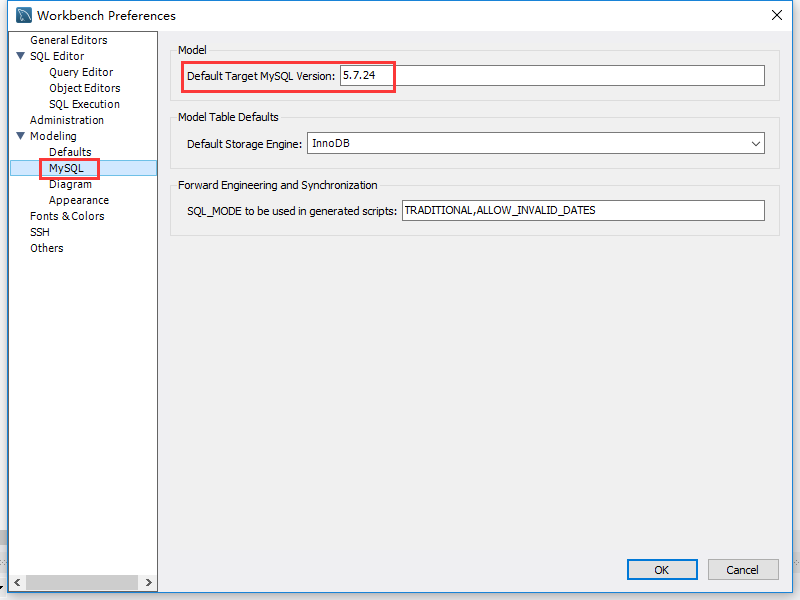The image size is (800, 600).
Task: Select SSH preferences
Action: [x=39, y=232]
